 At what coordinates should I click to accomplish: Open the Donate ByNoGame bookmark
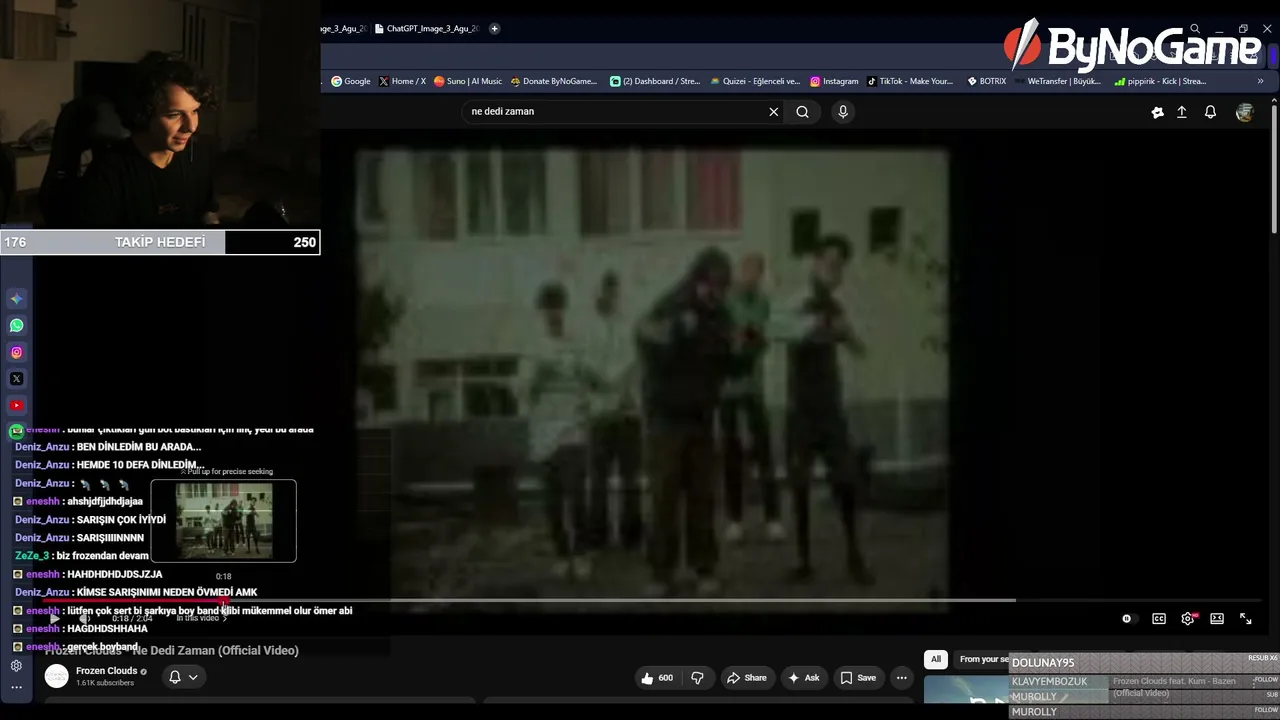(x=553, y=82)
